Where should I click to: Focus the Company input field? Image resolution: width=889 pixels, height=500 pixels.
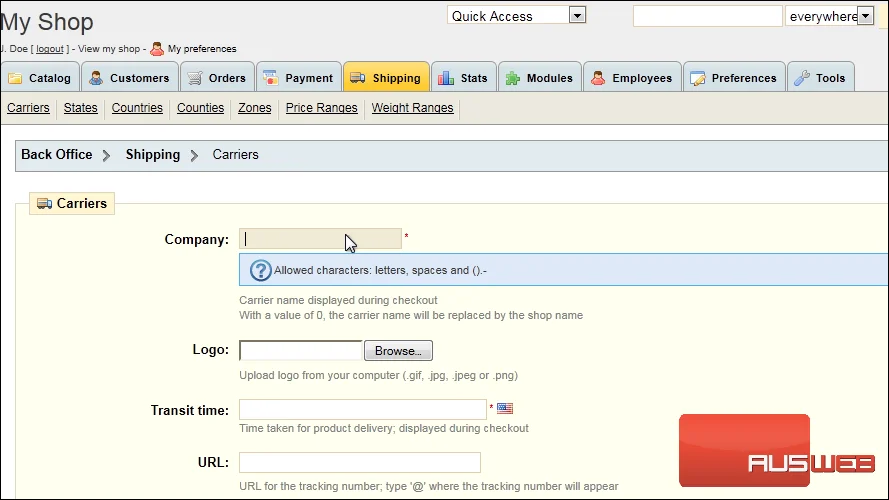320,239
